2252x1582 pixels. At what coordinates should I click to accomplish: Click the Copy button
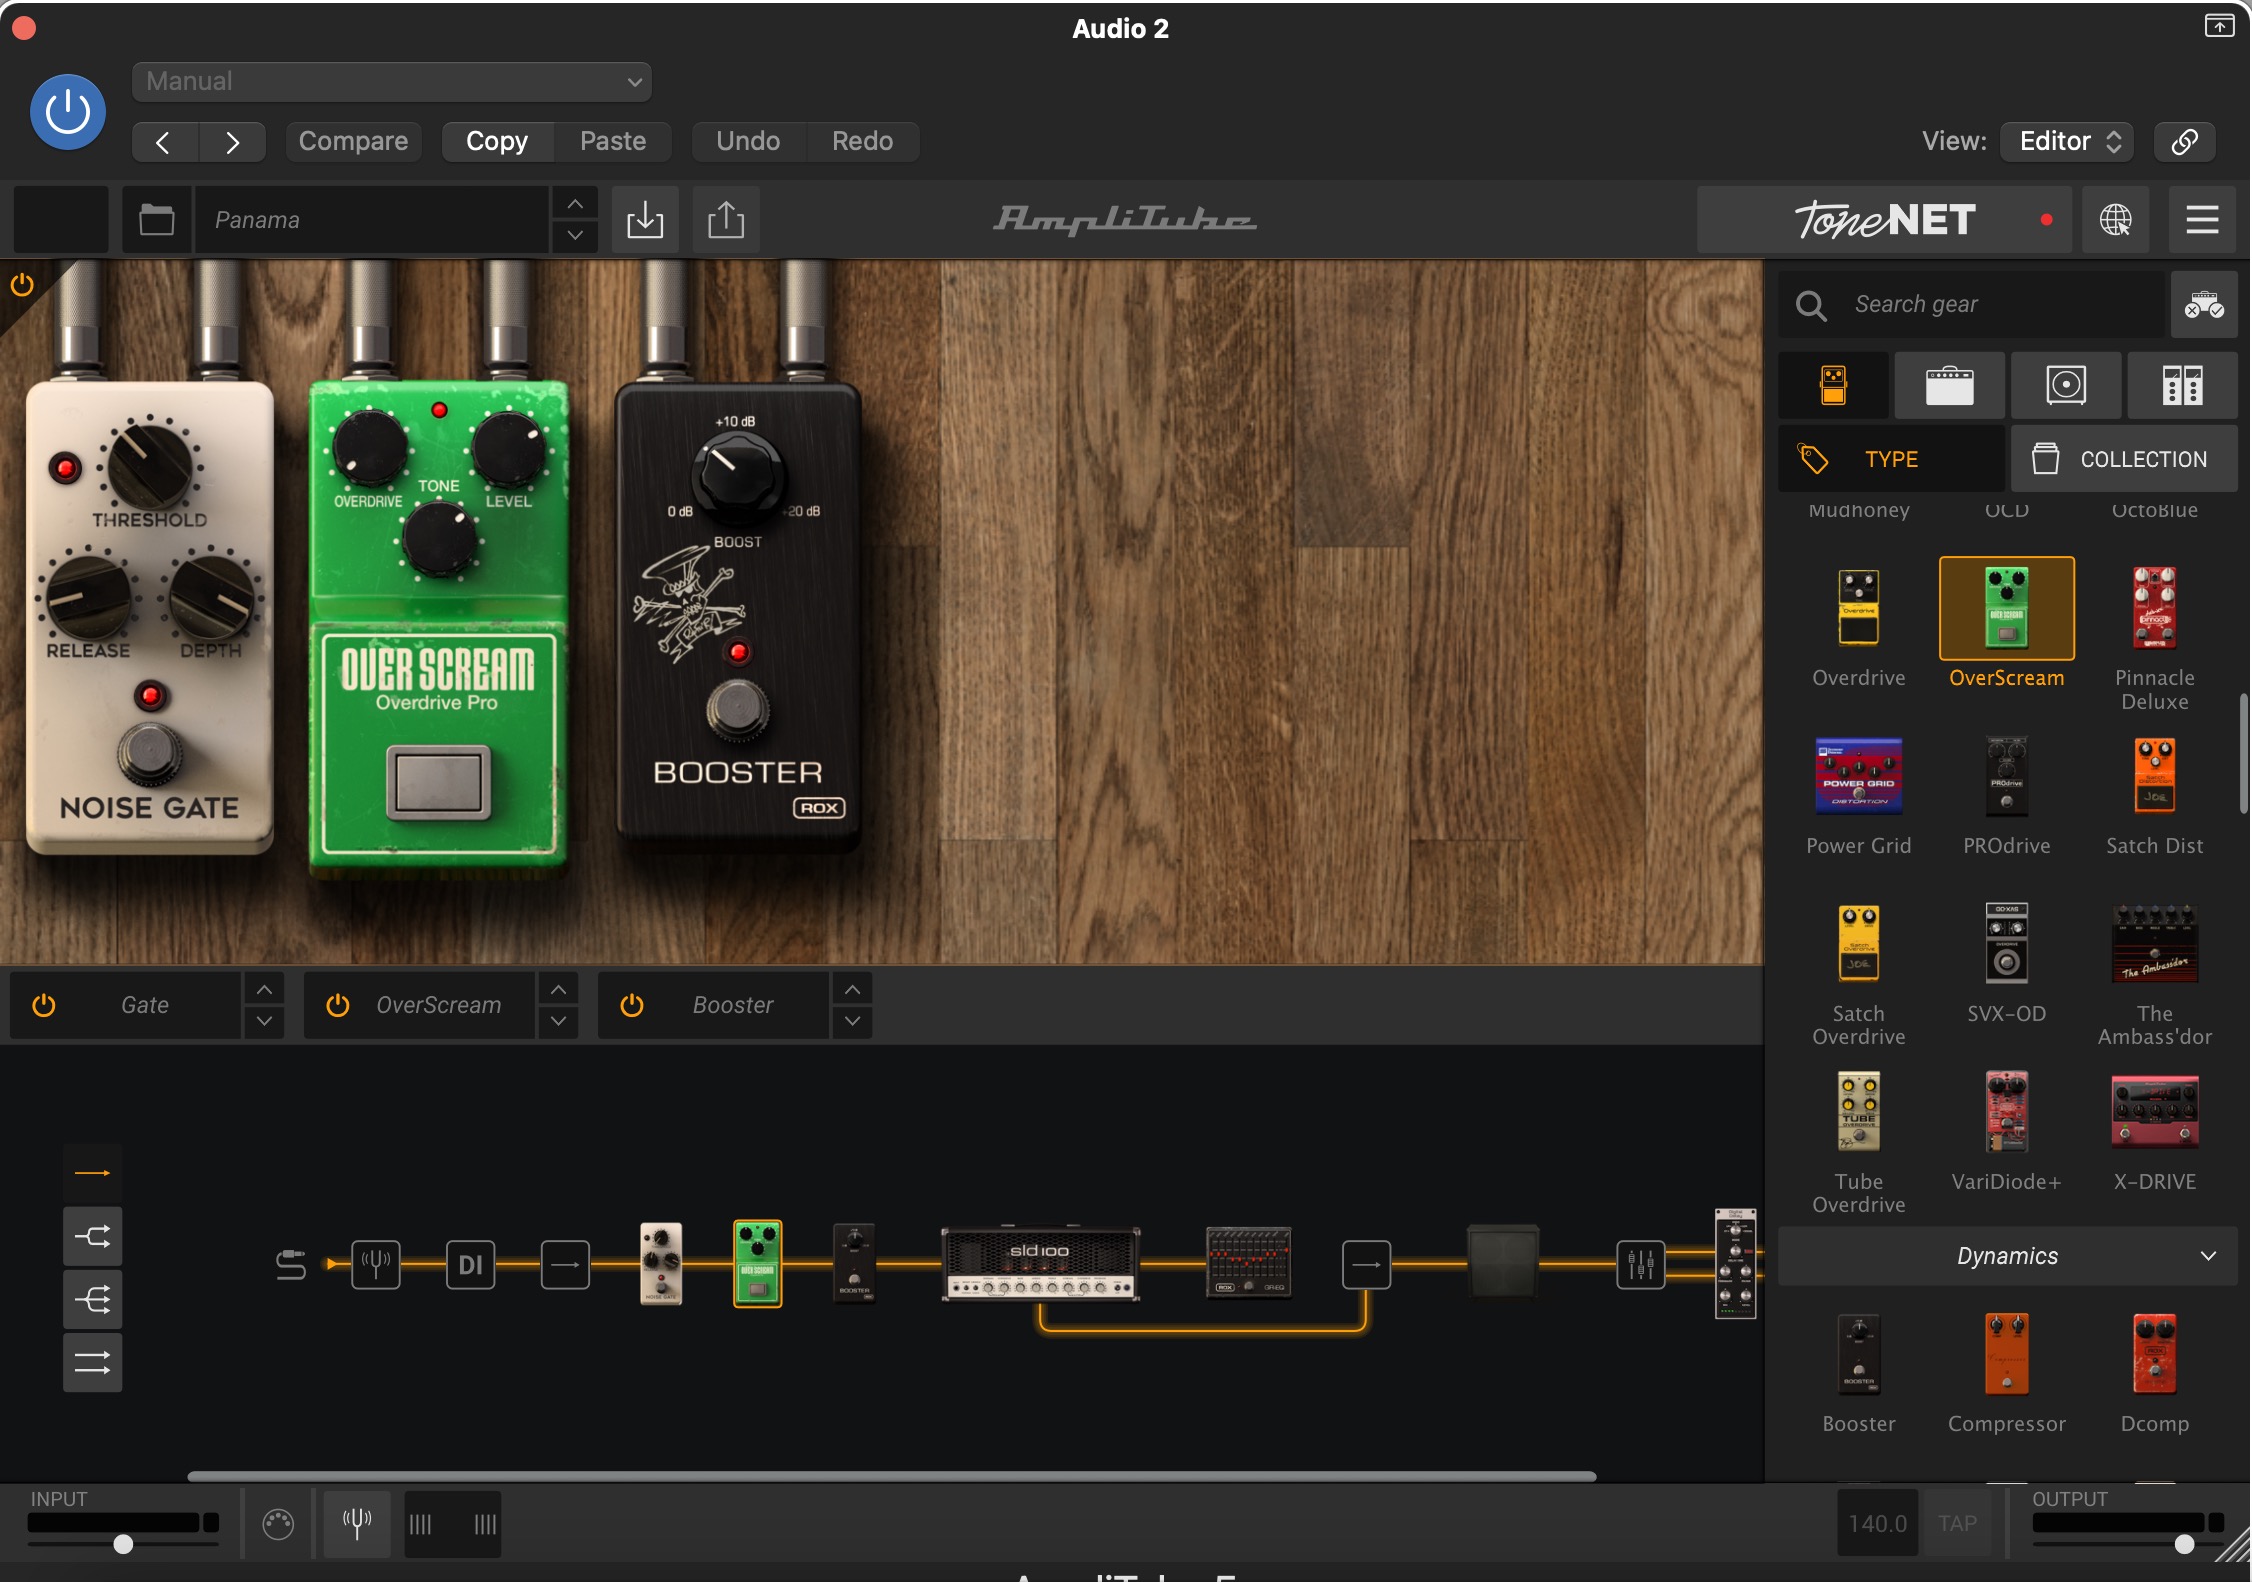(x=497, y=141)
